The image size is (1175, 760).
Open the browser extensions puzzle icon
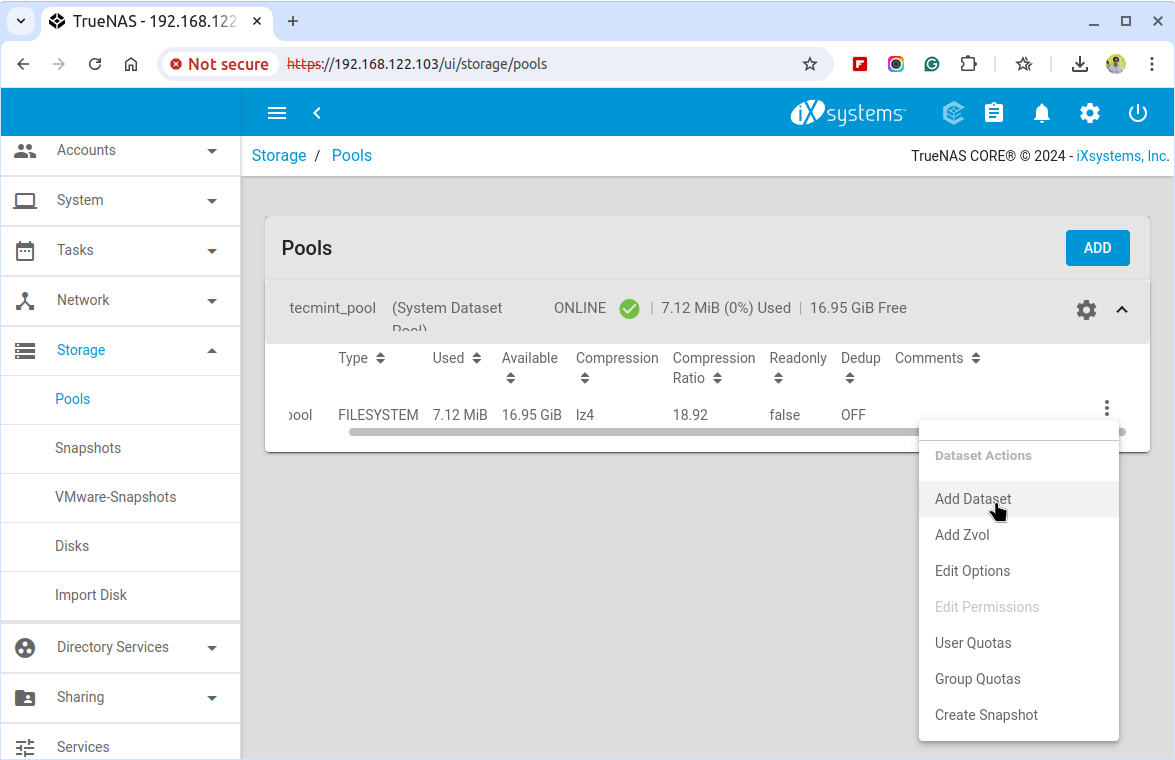[968, 64]
